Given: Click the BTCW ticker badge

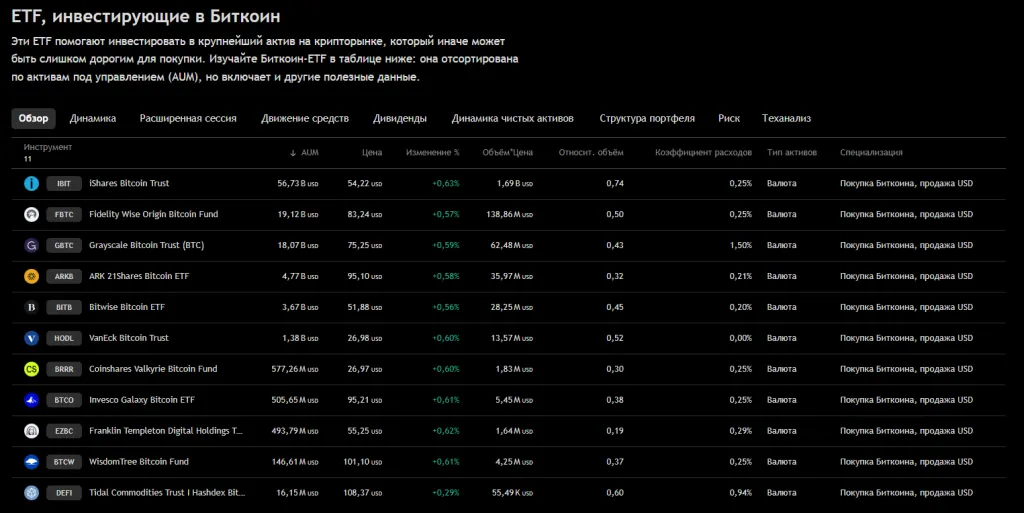Looking at the screenshot, I should (x=64, y=461).
